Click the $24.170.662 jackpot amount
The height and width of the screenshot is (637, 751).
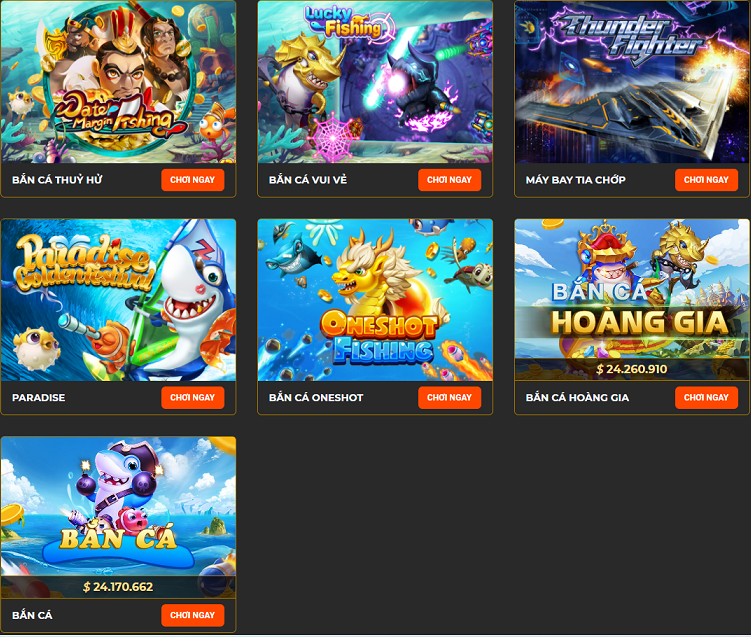pyautogui.click(x=118, y=587)
